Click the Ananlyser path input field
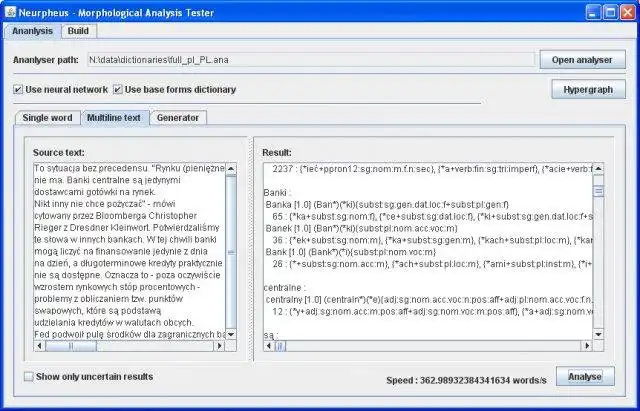640x411 pixels. click(311, 60)
